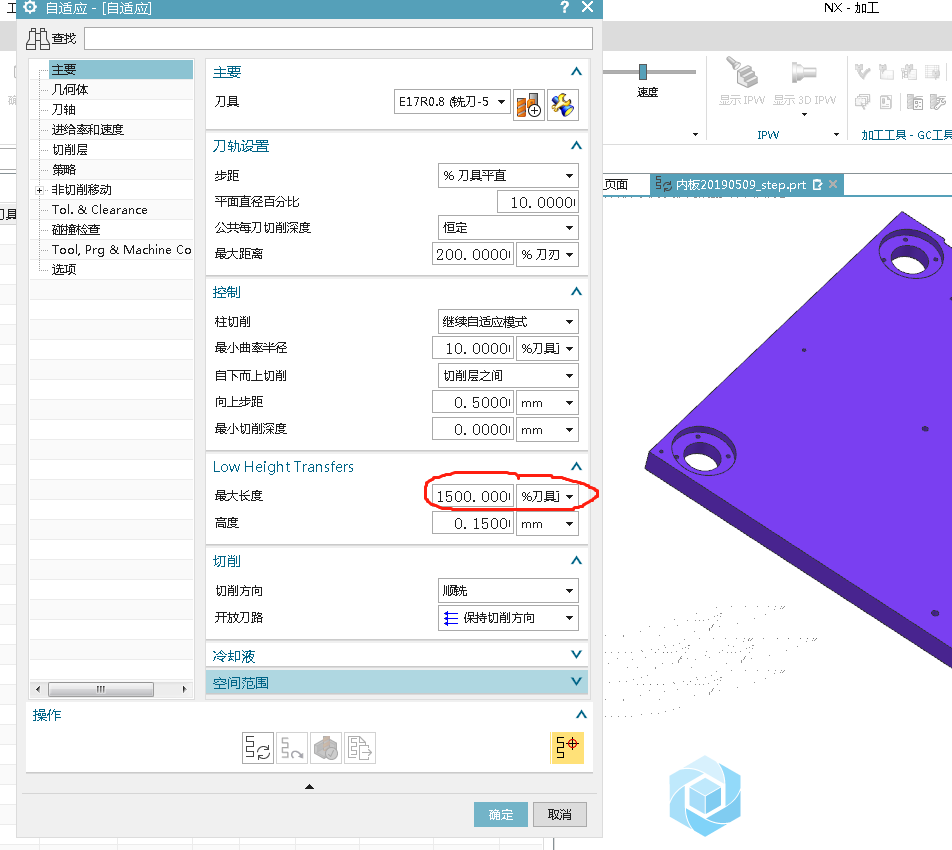Click the 取消 button
The image size is (952, 850).
point(560,814)
